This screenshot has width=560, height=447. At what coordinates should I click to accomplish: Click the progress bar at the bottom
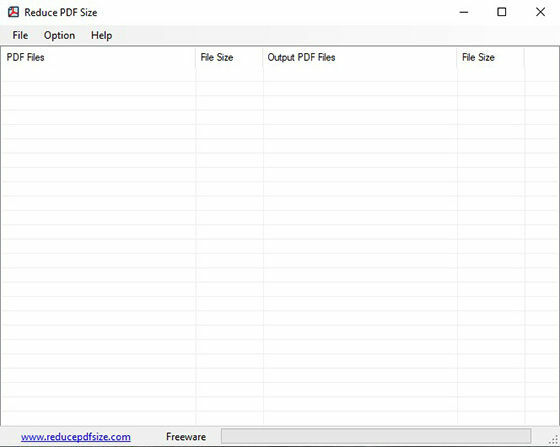376,436
